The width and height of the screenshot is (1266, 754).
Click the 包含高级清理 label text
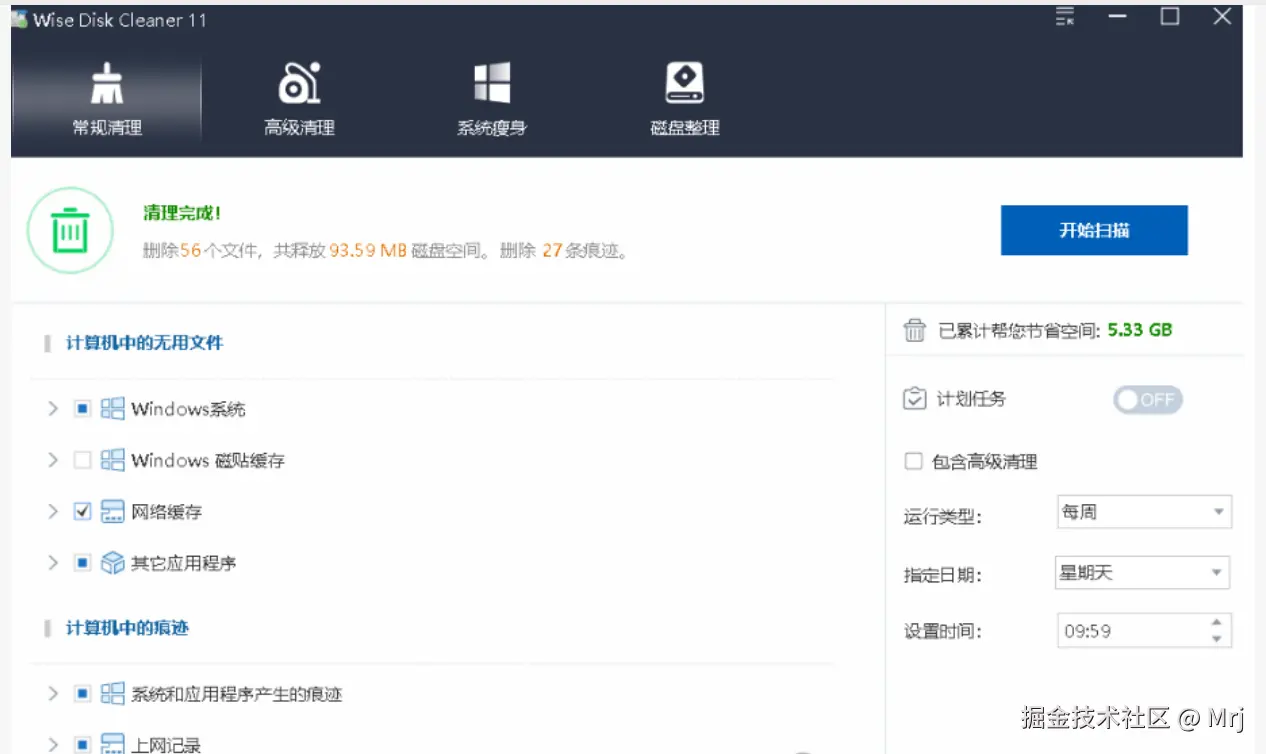pos(985,462)
